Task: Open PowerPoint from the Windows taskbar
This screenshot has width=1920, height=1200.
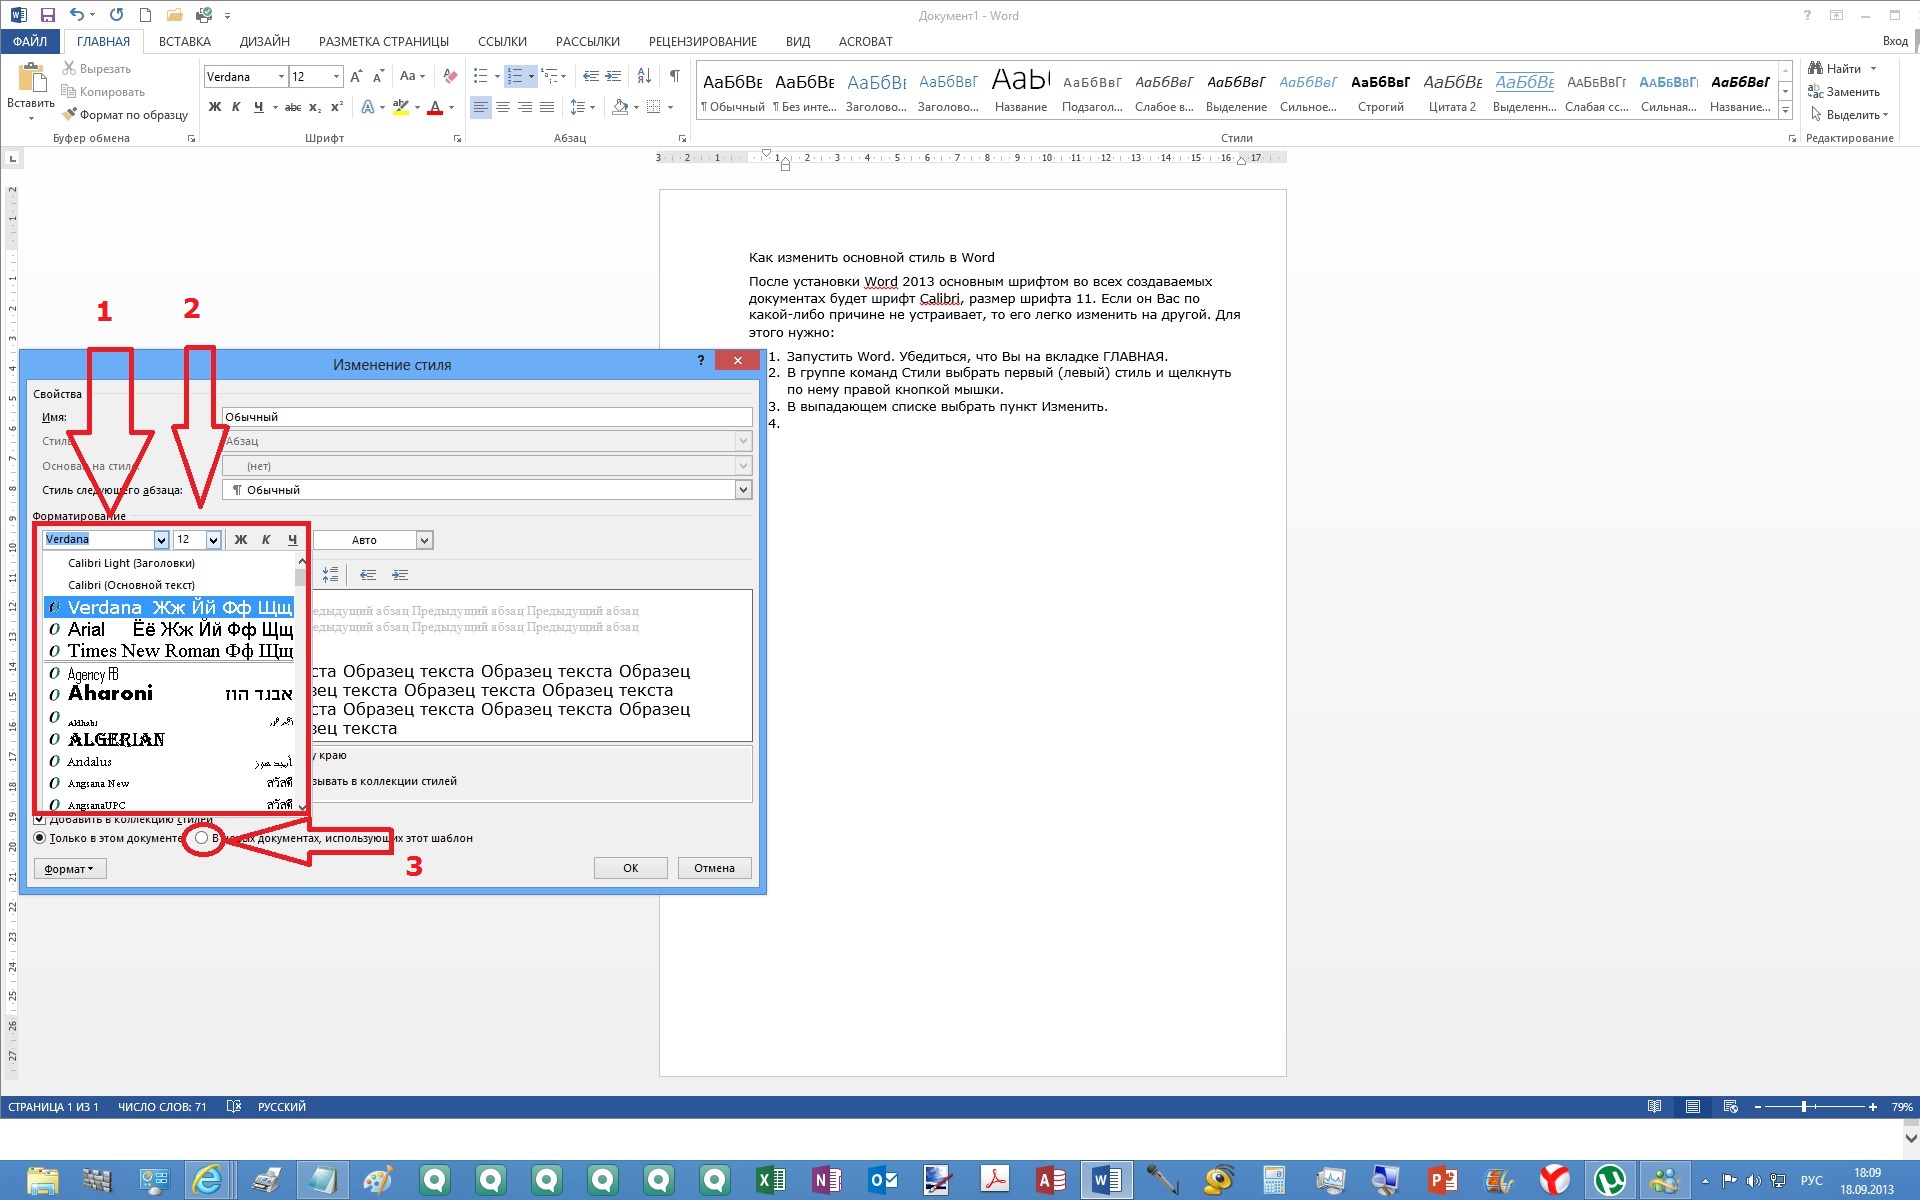Action: coord(1442,1180)
